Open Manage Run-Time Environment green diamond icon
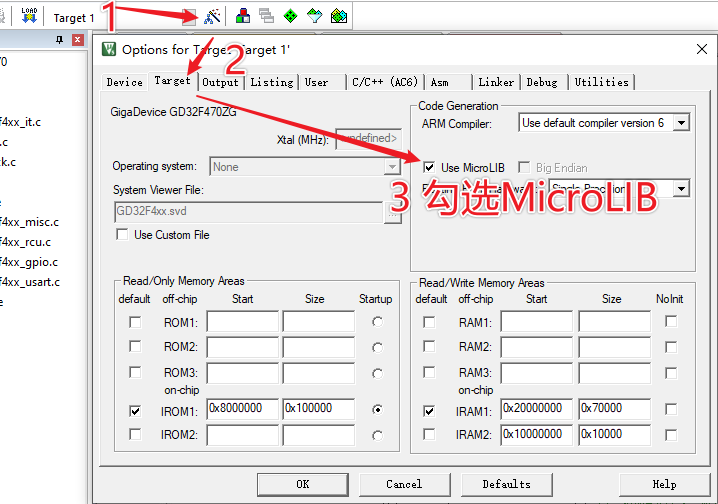This screenshot has width=718, height=504. point(290,16)
